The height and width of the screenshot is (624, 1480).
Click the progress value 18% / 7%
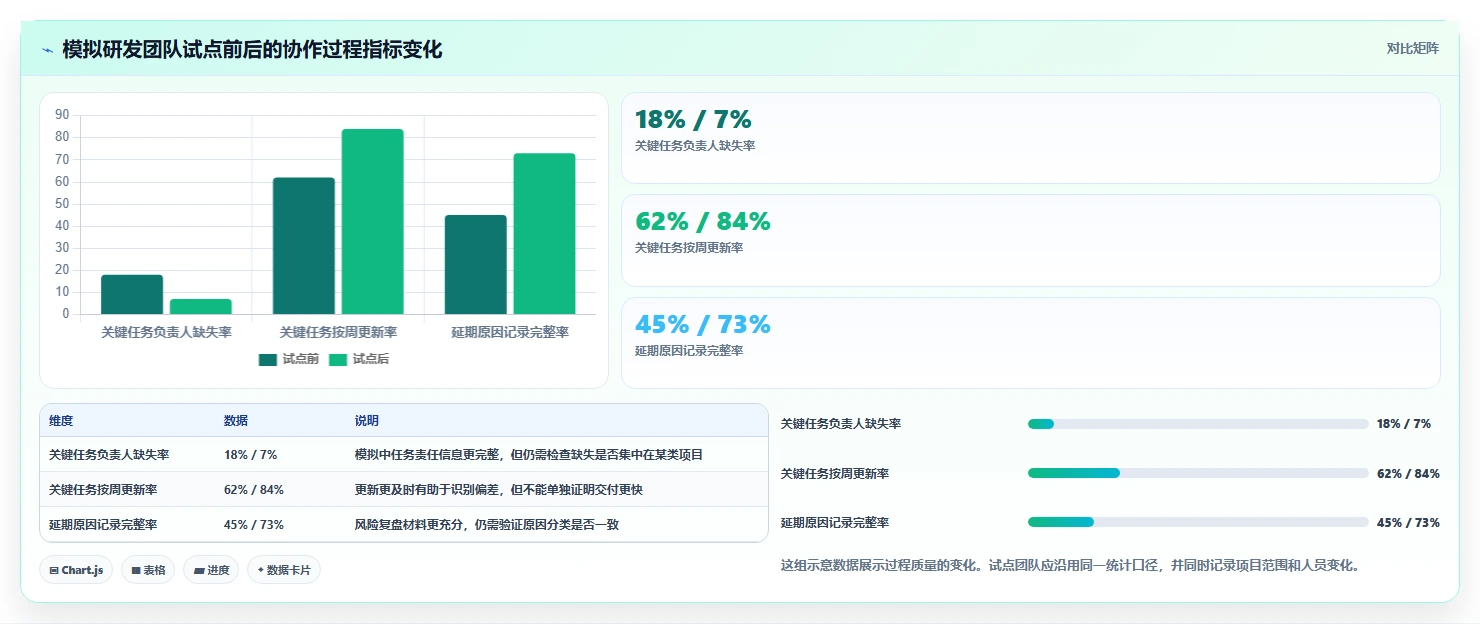coord(1404,424)
